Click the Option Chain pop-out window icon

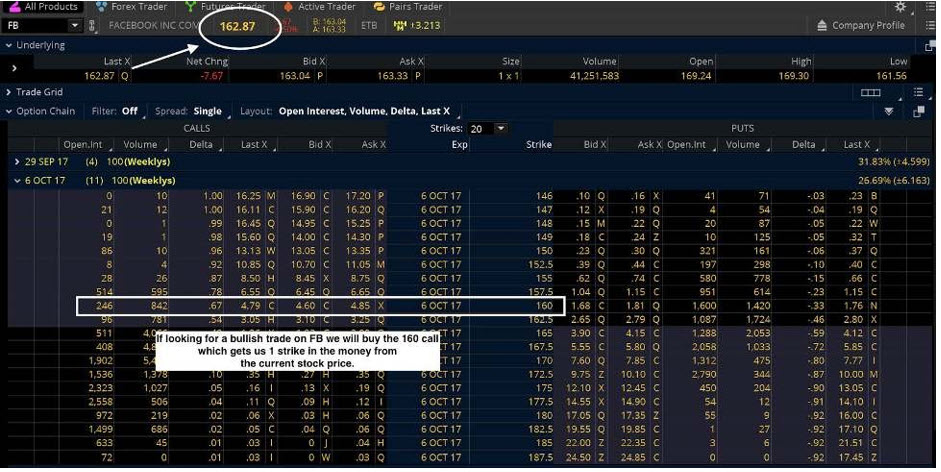coord(918,112)
